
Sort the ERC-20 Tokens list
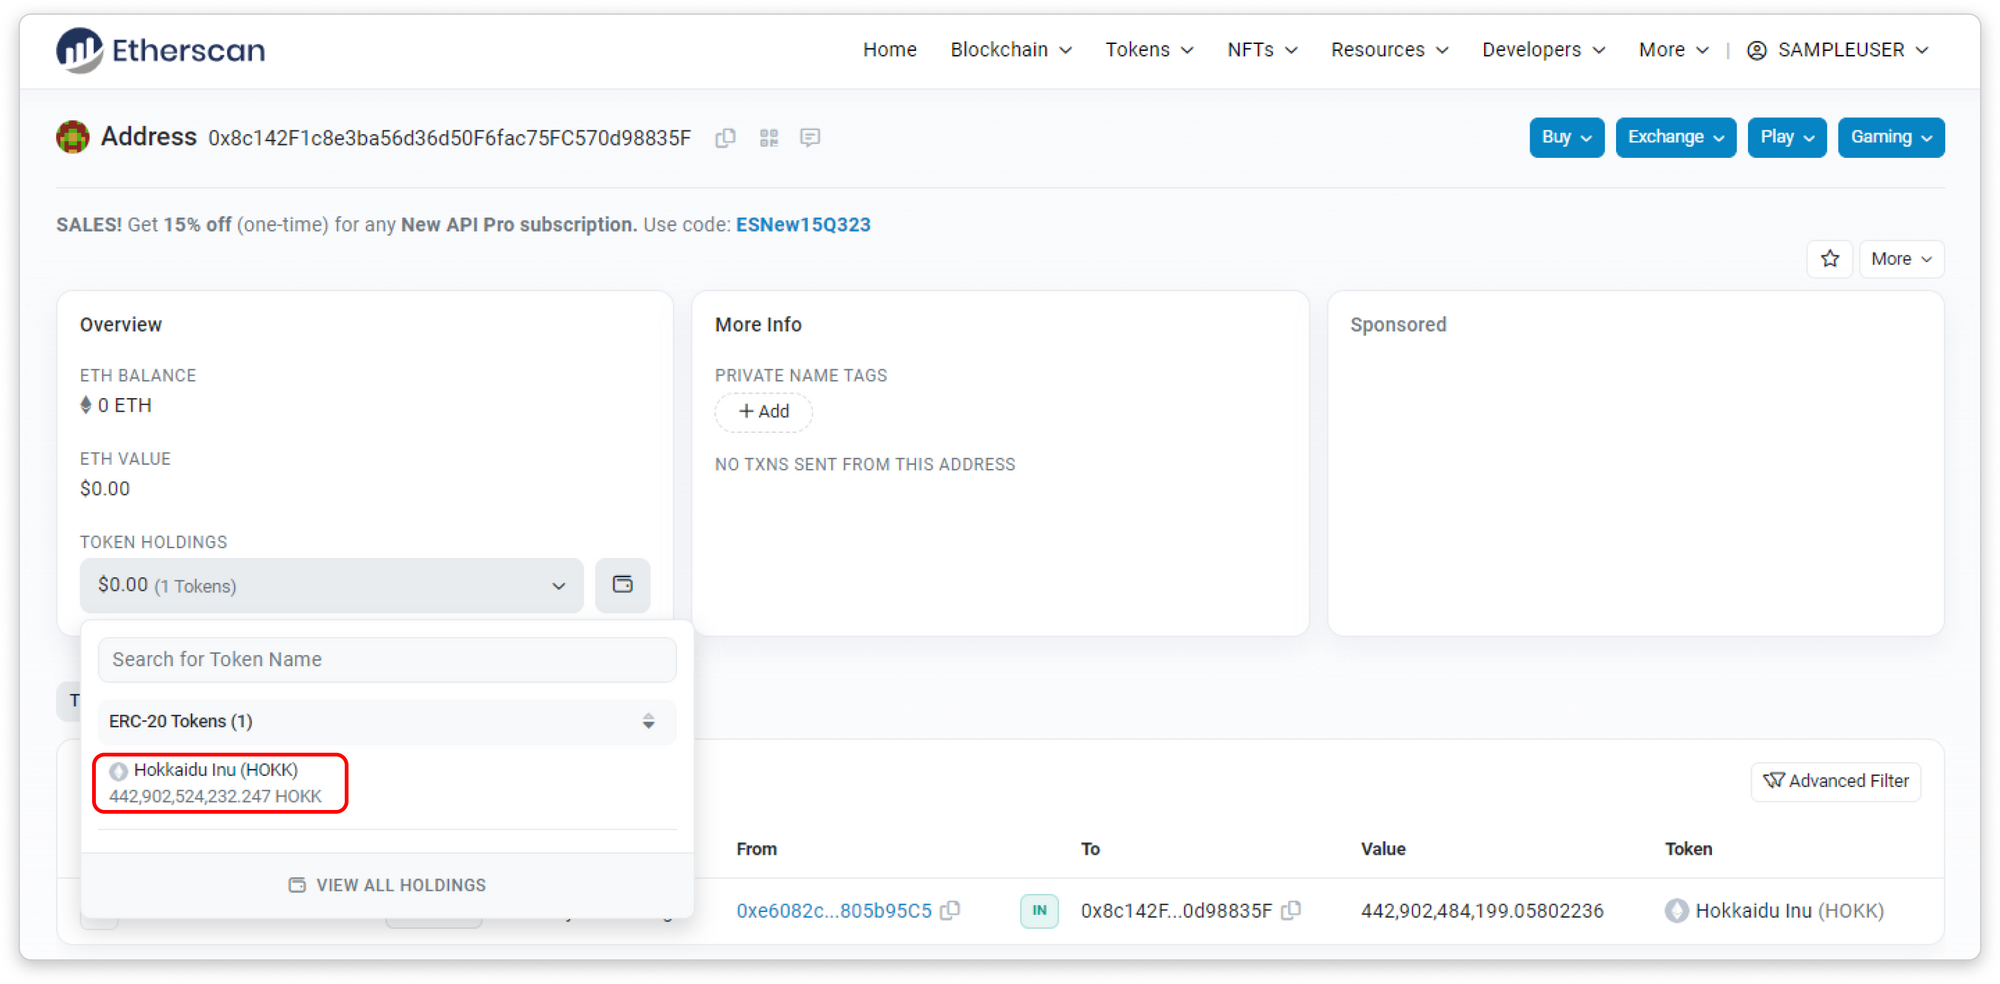click(648, 721)
